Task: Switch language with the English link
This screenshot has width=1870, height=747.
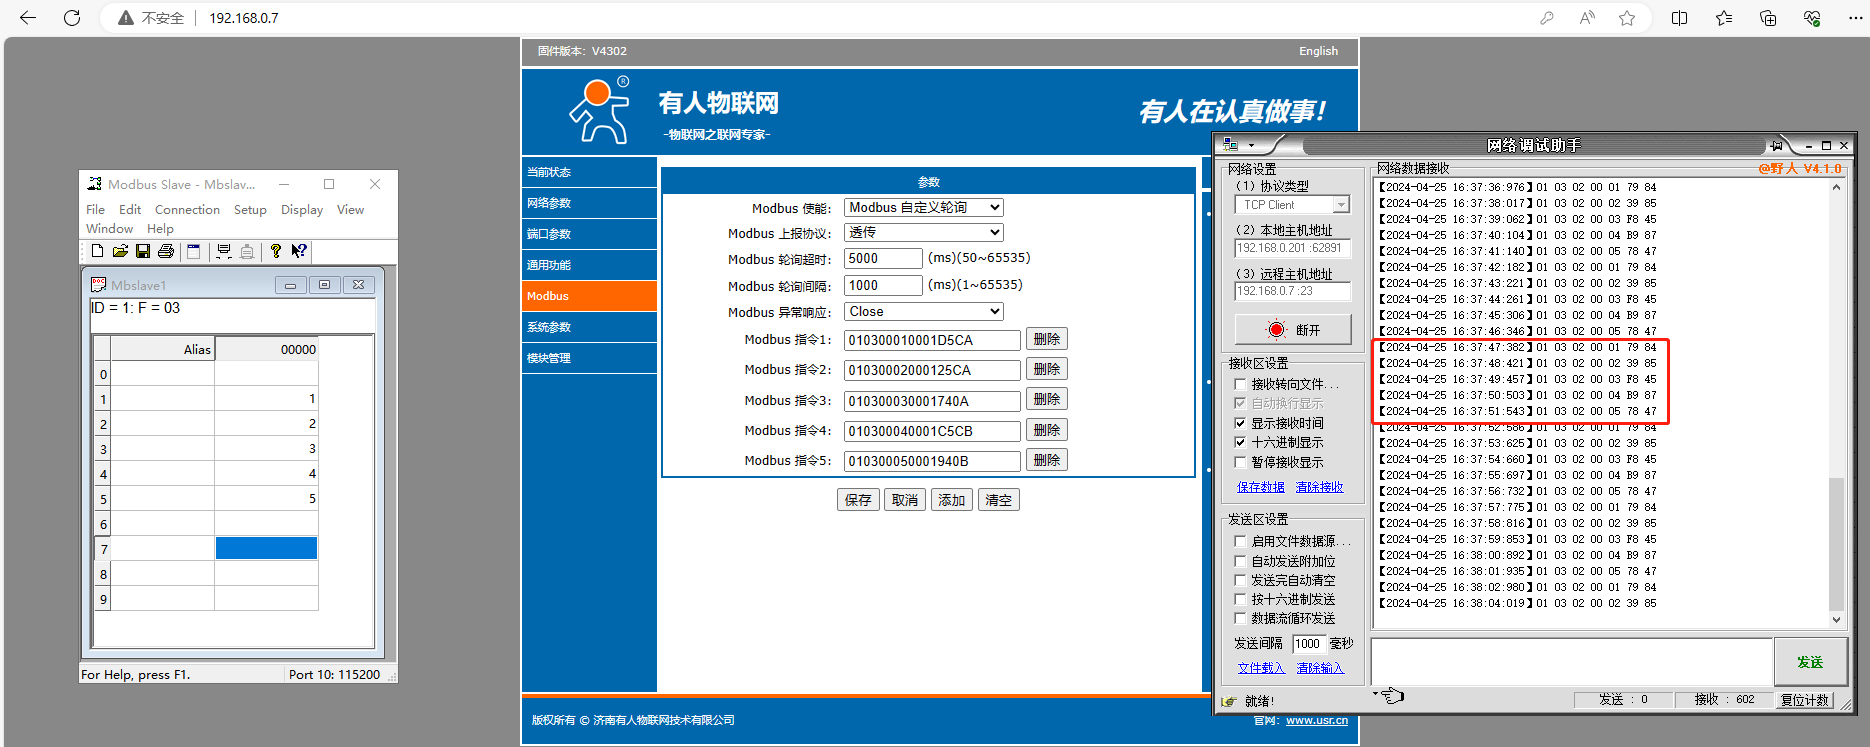Action: 1318,51
